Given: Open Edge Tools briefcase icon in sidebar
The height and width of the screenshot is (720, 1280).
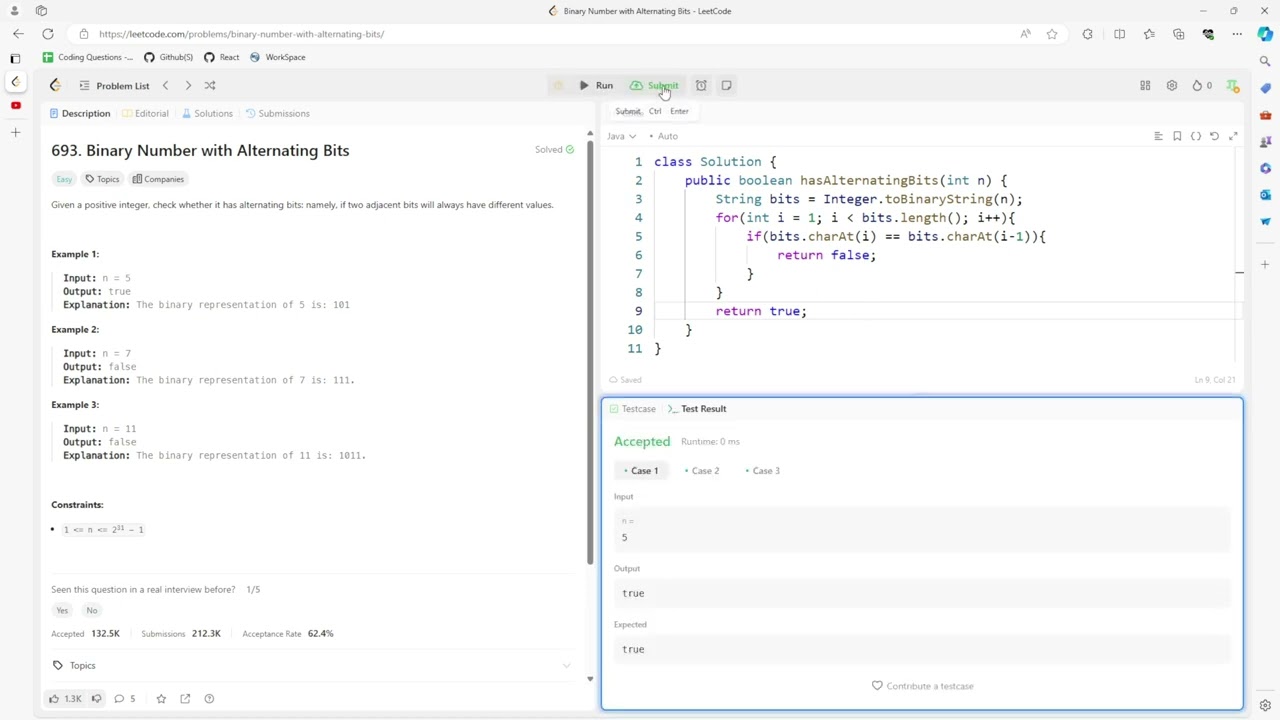Looking at the screenshot, I should 1265,115.
